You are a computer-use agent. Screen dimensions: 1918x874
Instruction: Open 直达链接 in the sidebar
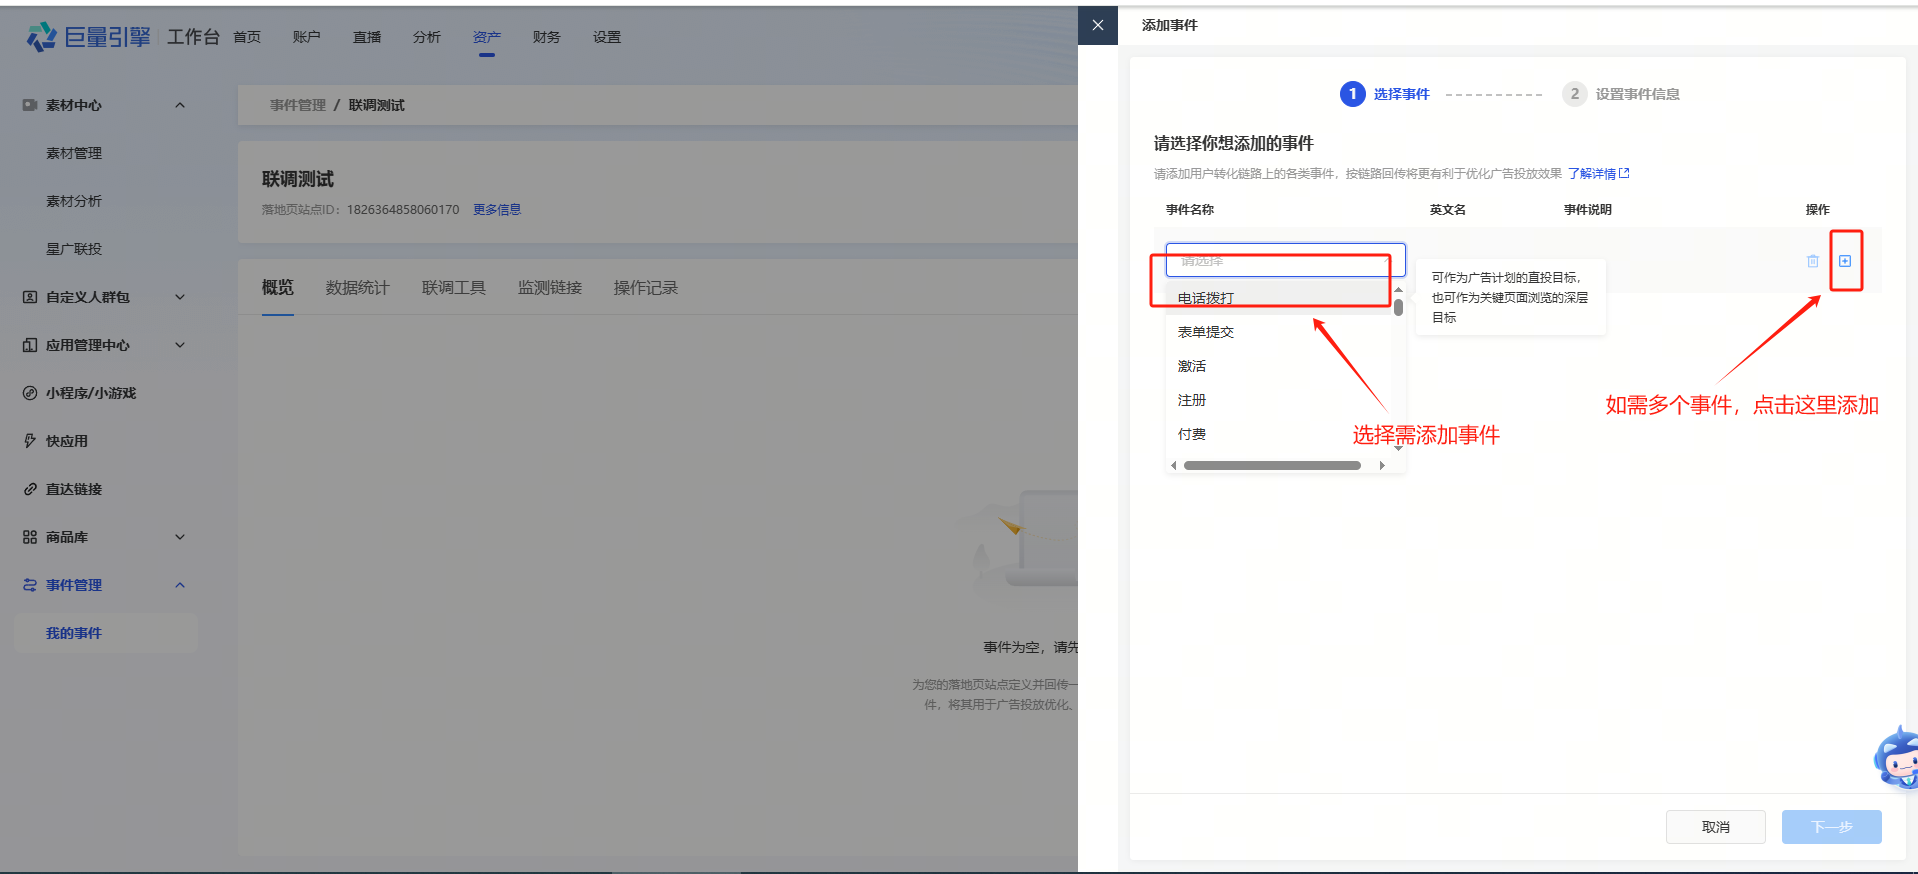tap(73, 489)
